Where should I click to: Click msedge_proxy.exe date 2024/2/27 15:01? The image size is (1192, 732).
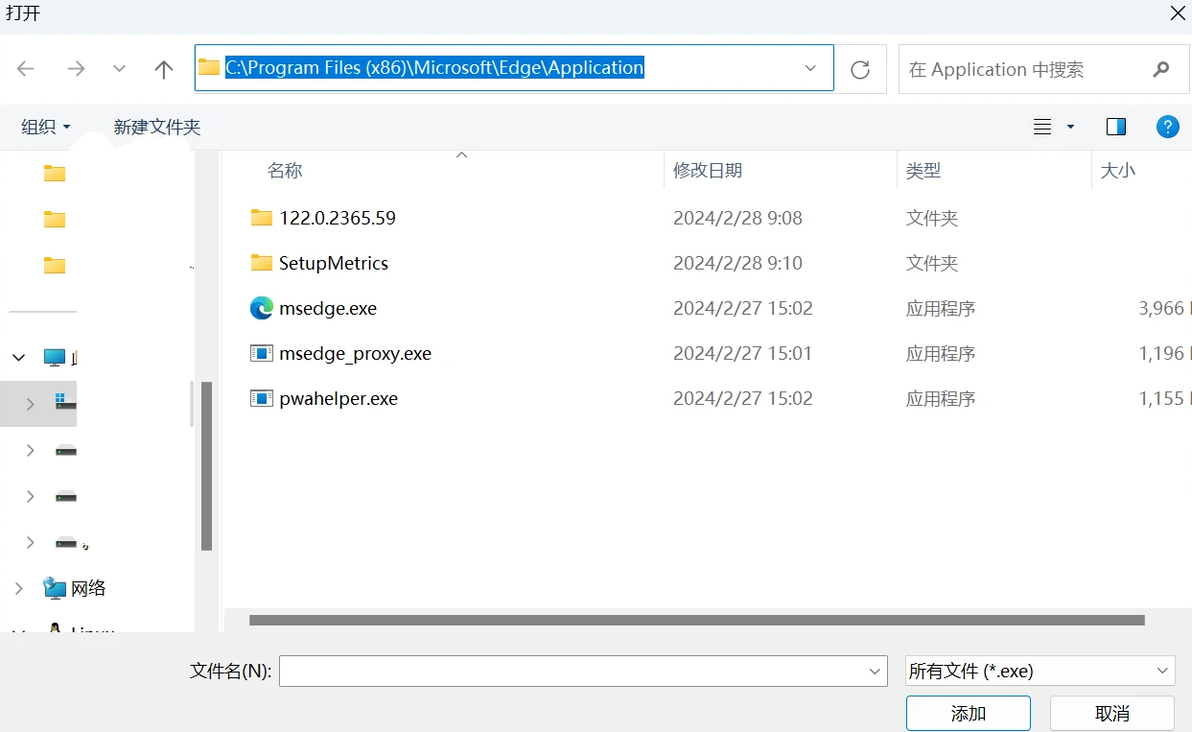[x=743, y=353]
